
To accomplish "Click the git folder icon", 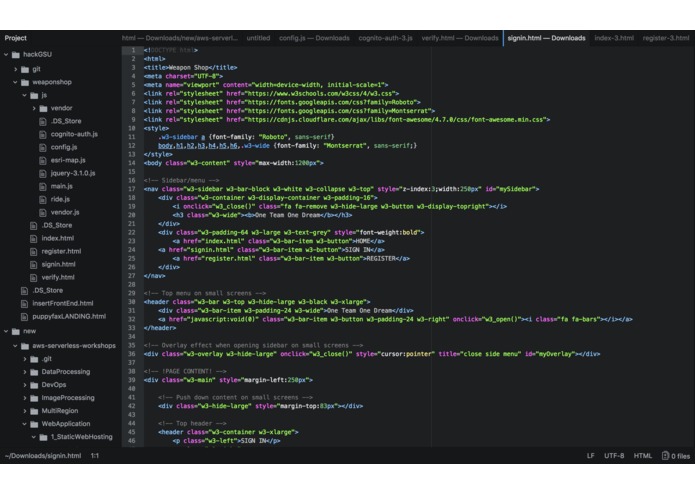I will [x=25, y=69].
